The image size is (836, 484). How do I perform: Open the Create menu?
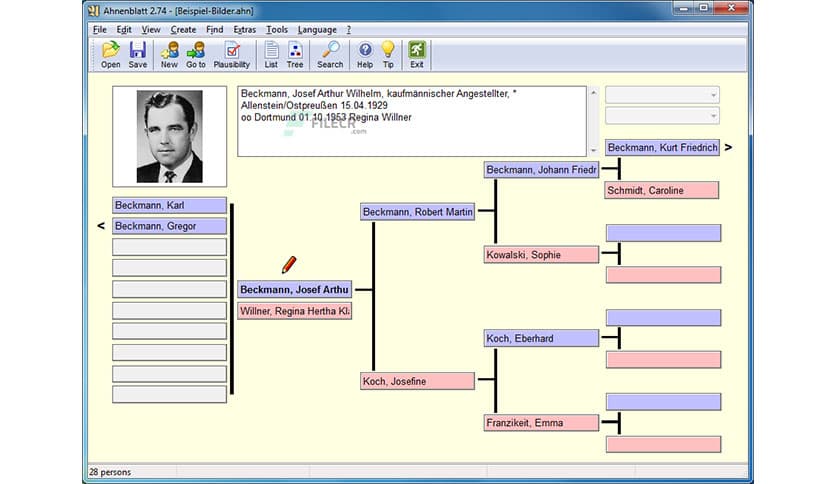(183, 30)
